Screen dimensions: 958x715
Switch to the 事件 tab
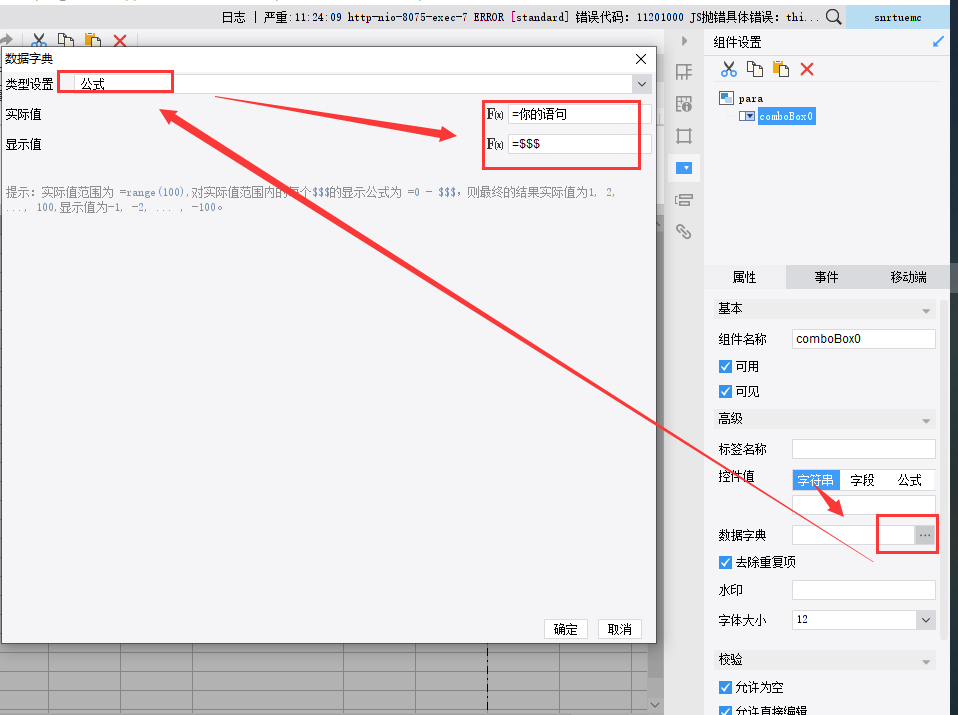tap(826, 277)
